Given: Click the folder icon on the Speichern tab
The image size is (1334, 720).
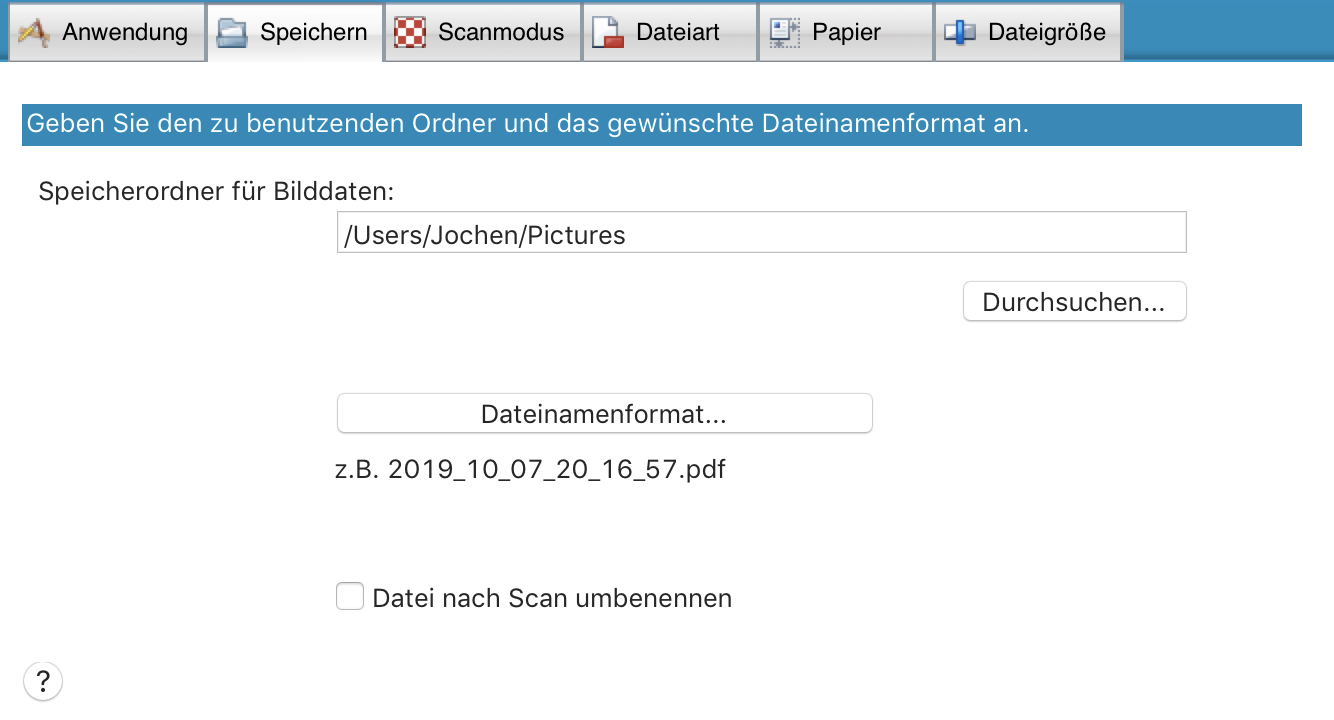Looking at the screenshot, I should tap(233, 32).
